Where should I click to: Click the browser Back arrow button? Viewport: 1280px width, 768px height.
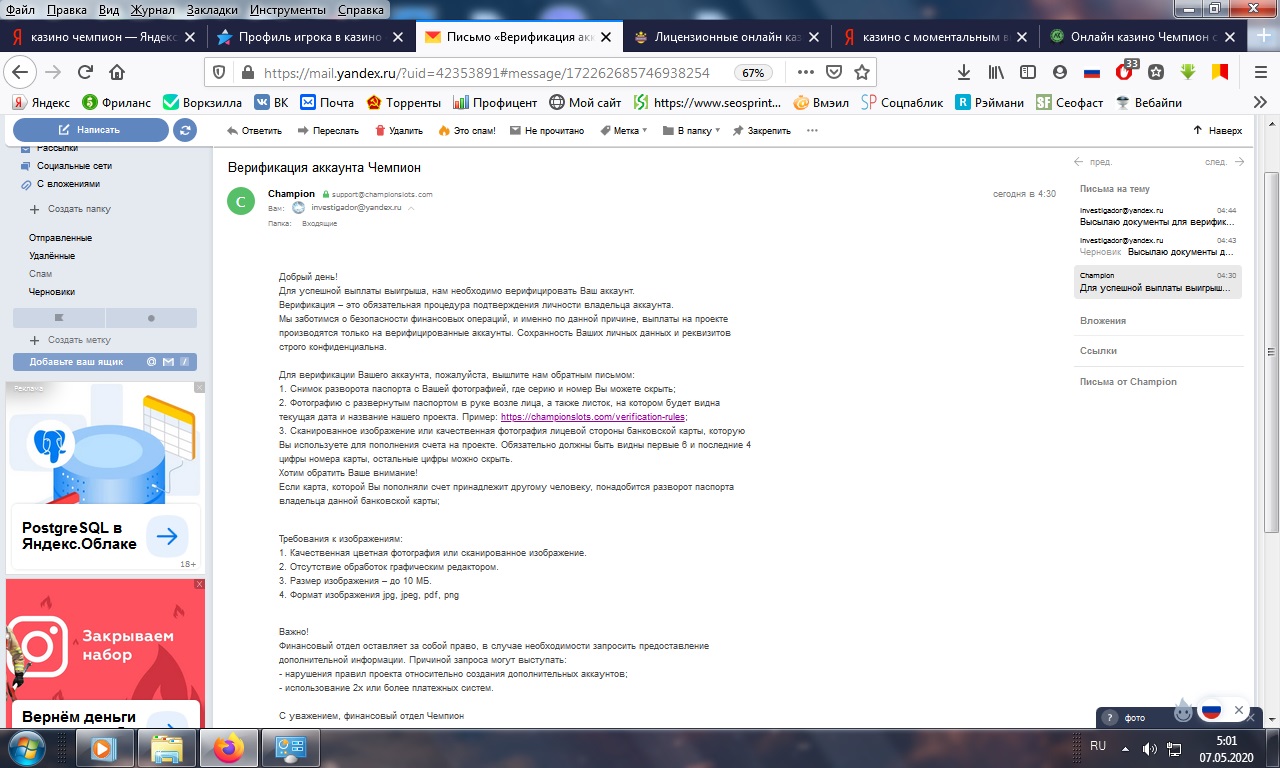click(21, 72)
